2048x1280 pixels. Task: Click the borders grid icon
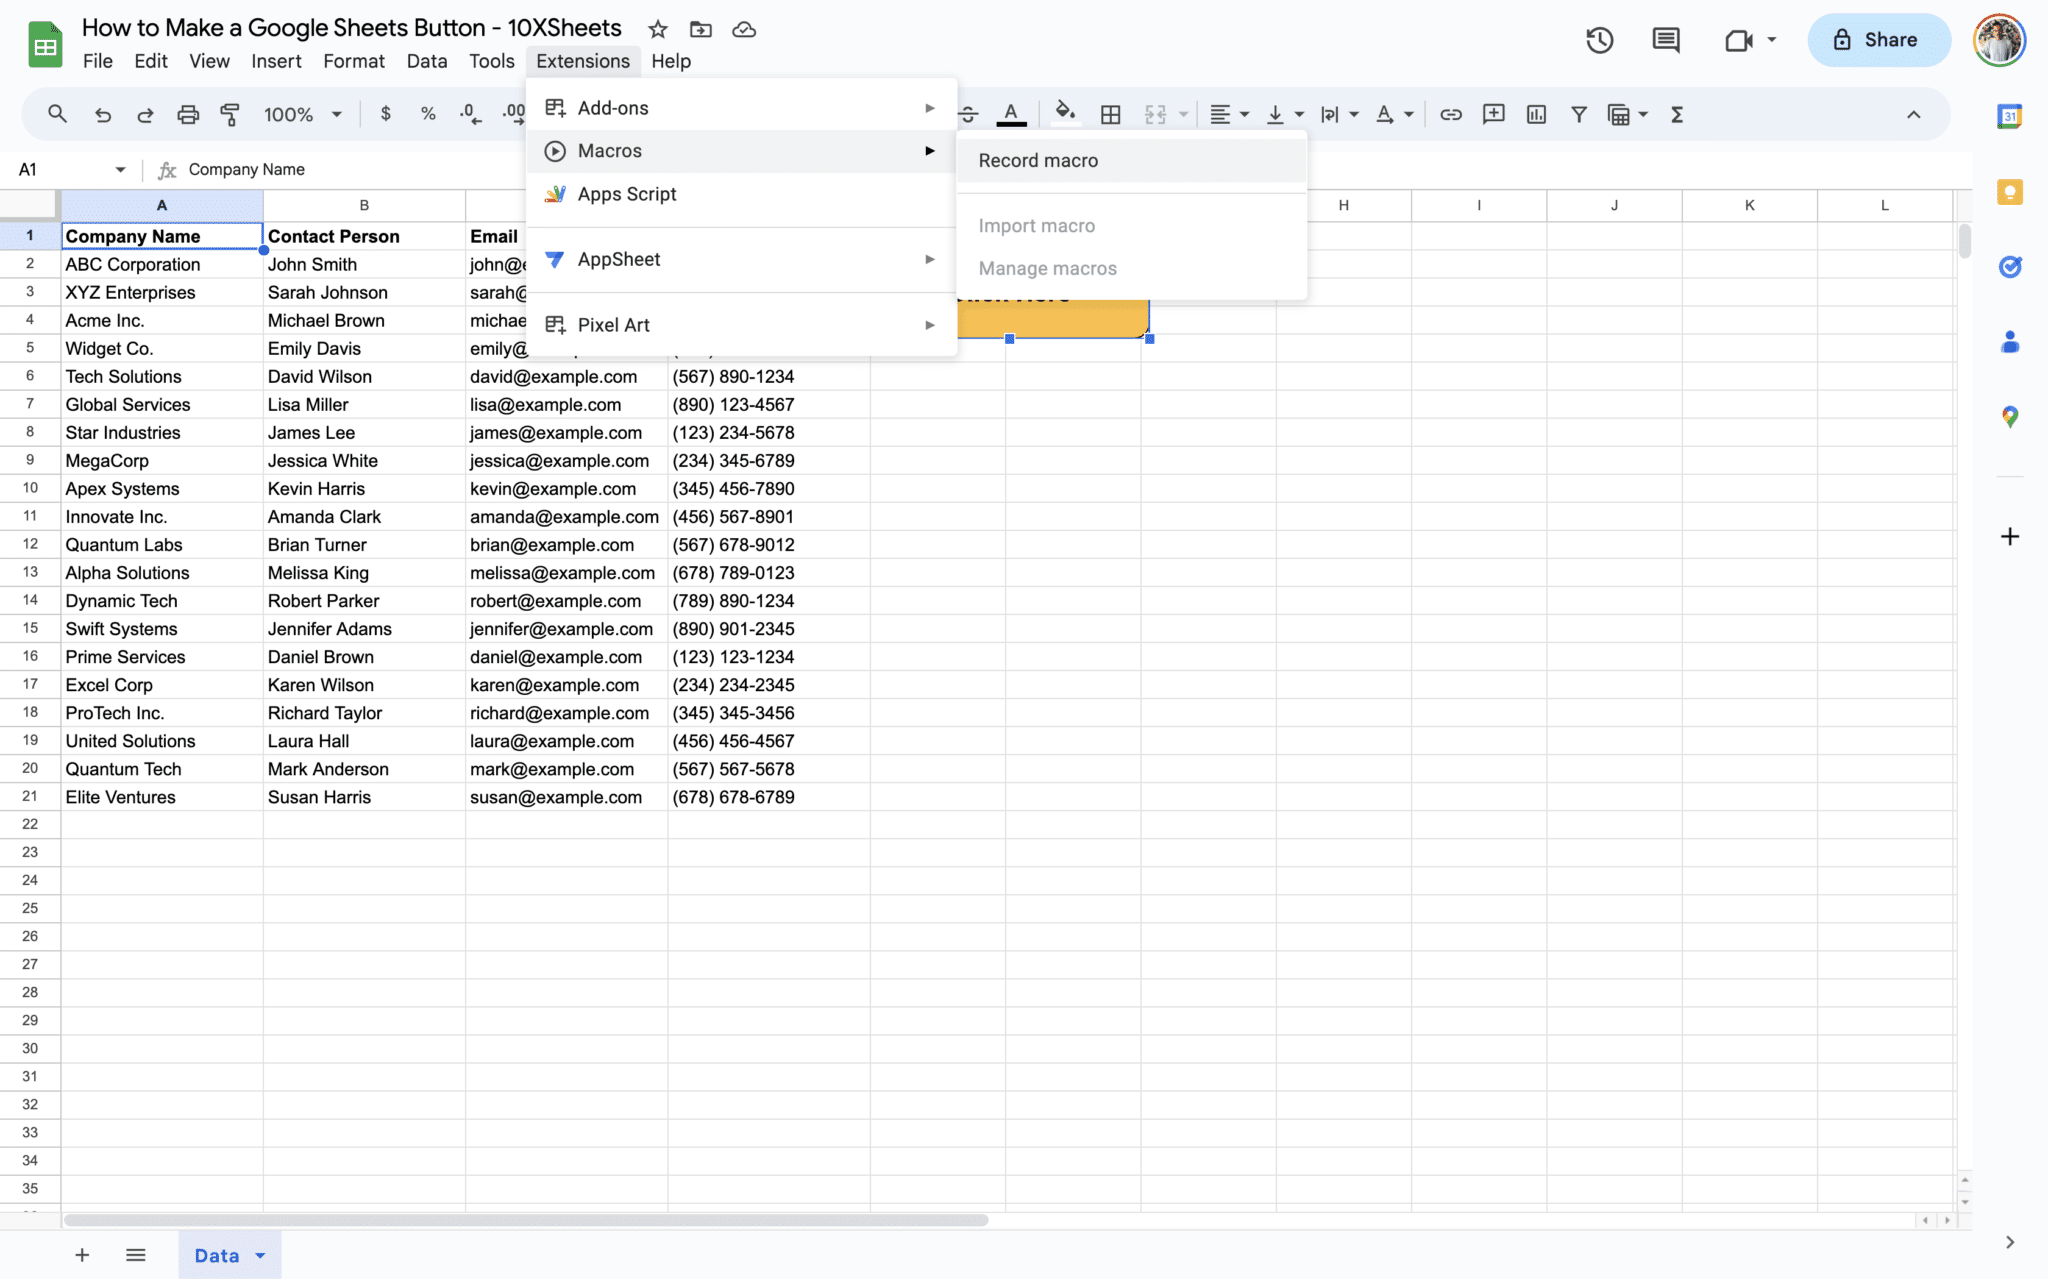click(1110, 114)
